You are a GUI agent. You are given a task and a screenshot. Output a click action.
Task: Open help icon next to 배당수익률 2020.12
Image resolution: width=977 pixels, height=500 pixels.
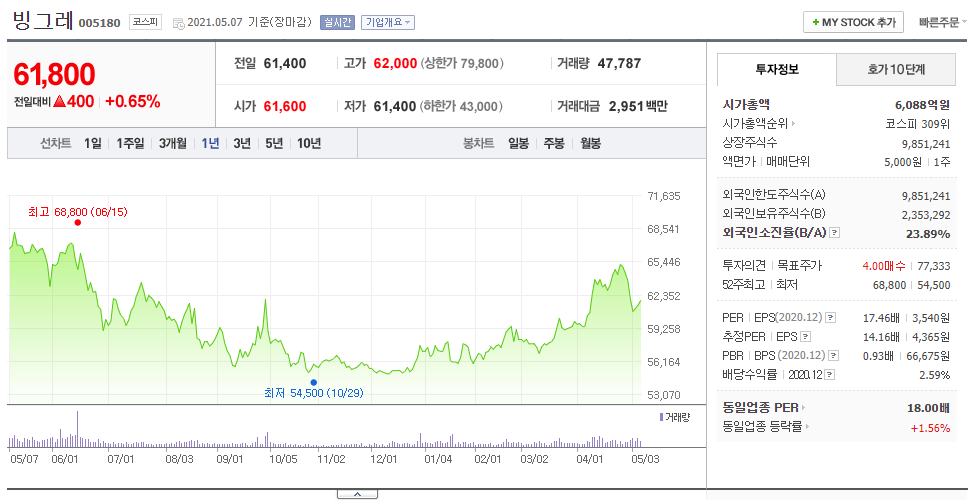click(x=829, y=375)
